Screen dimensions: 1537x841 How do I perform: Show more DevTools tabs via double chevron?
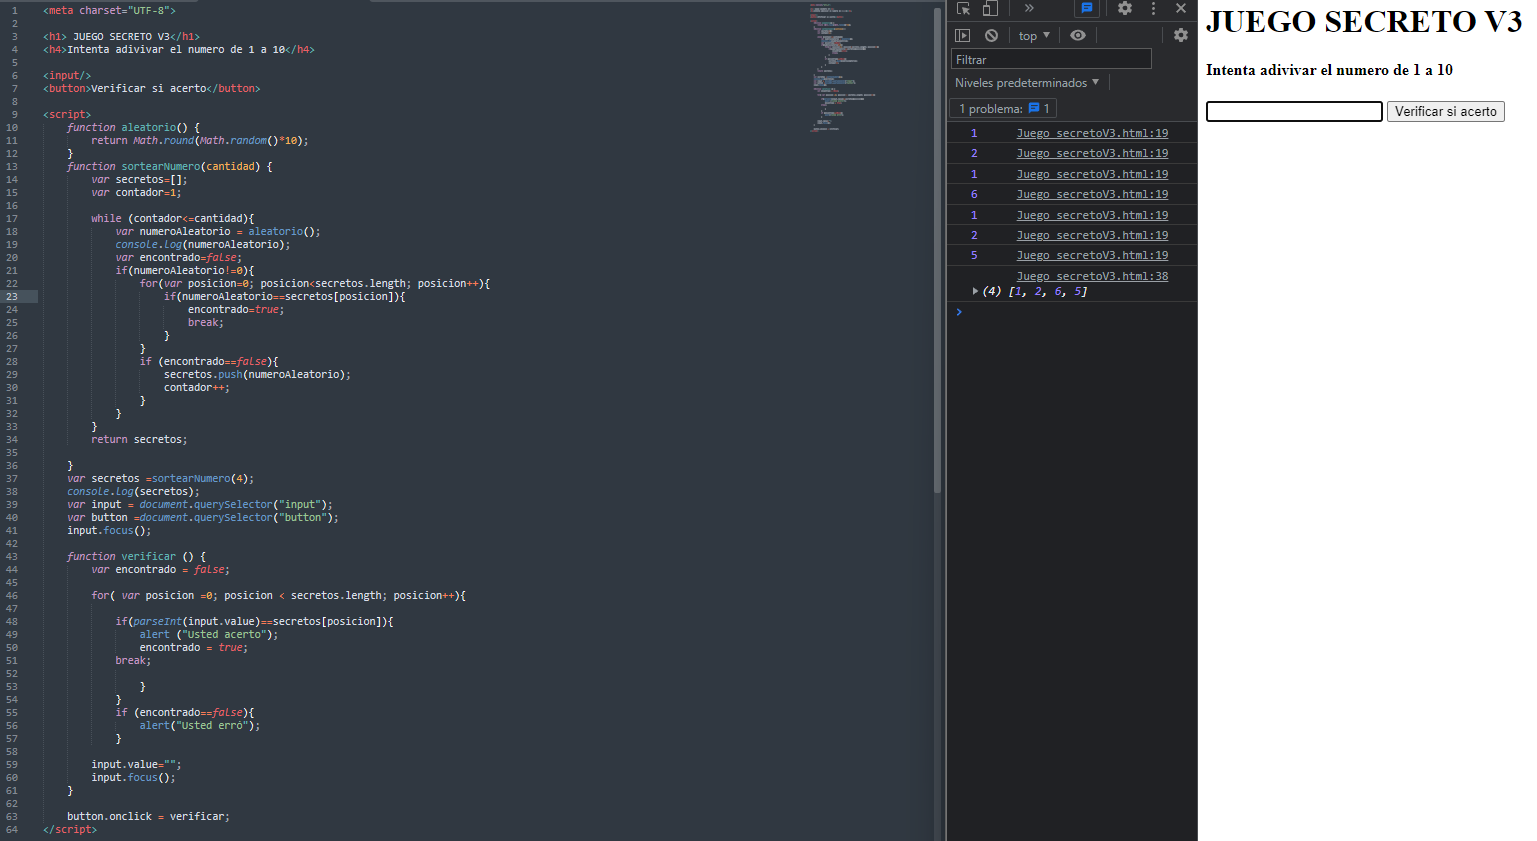[x=1029, y=8]
